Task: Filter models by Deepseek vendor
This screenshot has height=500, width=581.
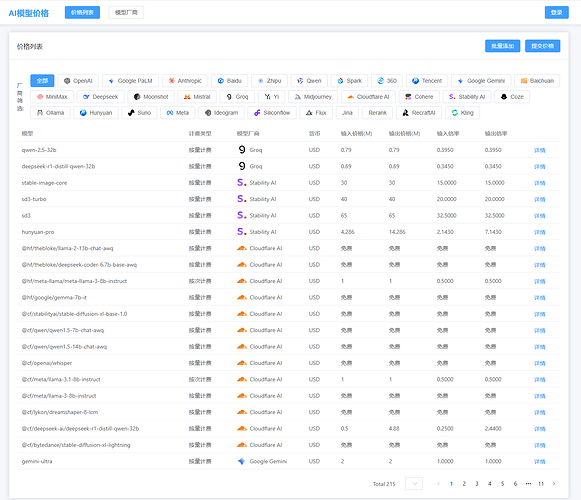Action: click(x=101, y=97)
